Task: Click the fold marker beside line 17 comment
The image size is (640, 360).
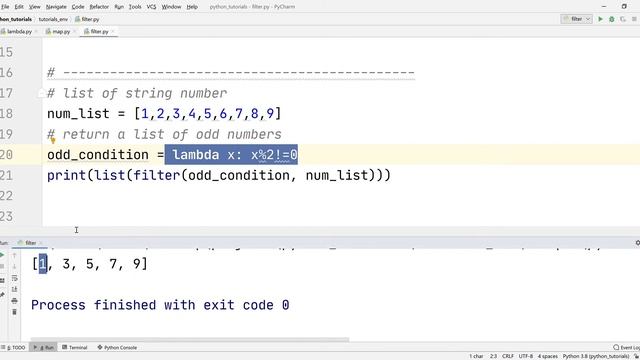Action: click(x=41, y=93)
